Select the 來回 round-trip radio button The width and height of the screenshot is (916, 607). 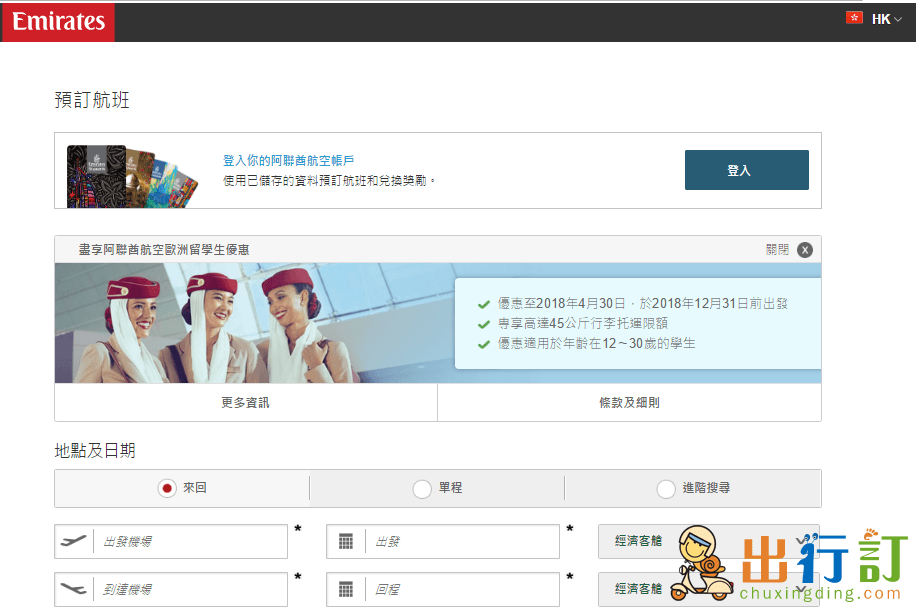click(167, 488)
